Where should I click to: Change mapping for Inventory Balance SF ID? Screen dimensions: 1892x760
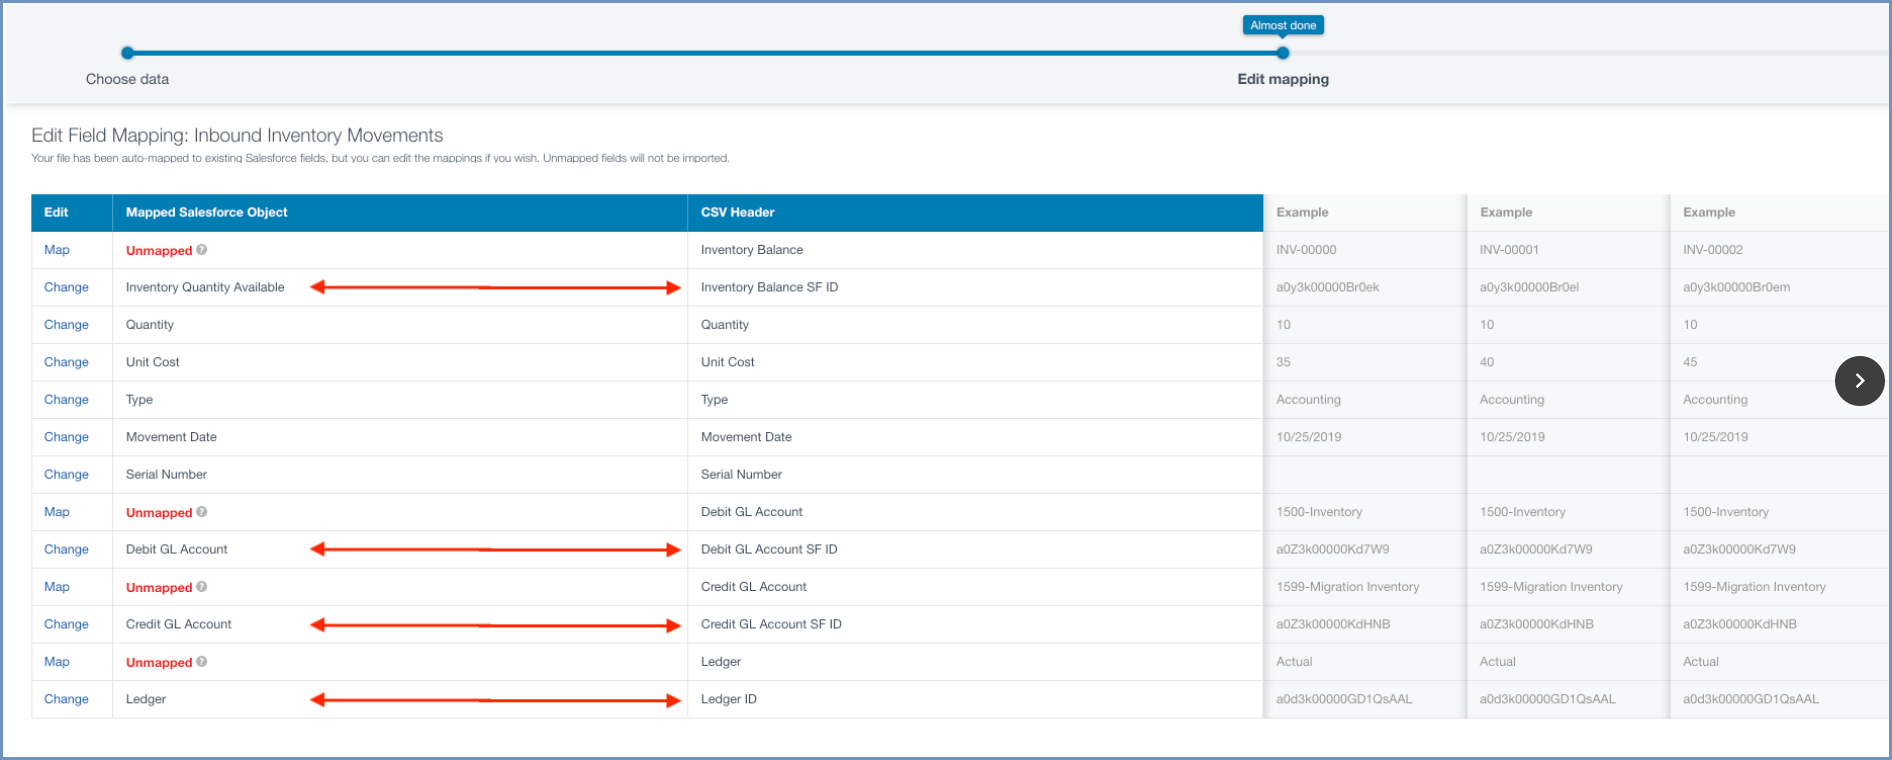click(x=66, y=288)
